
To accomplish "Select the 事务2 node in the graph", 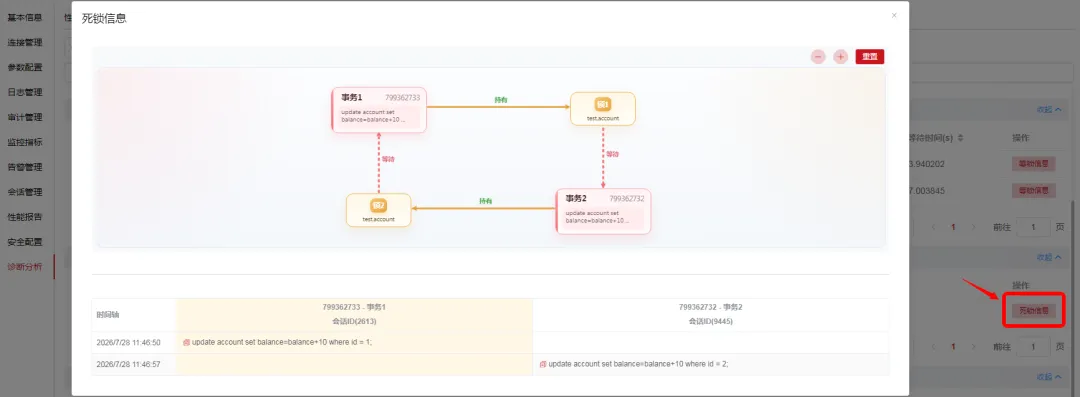I will [603, 211].
